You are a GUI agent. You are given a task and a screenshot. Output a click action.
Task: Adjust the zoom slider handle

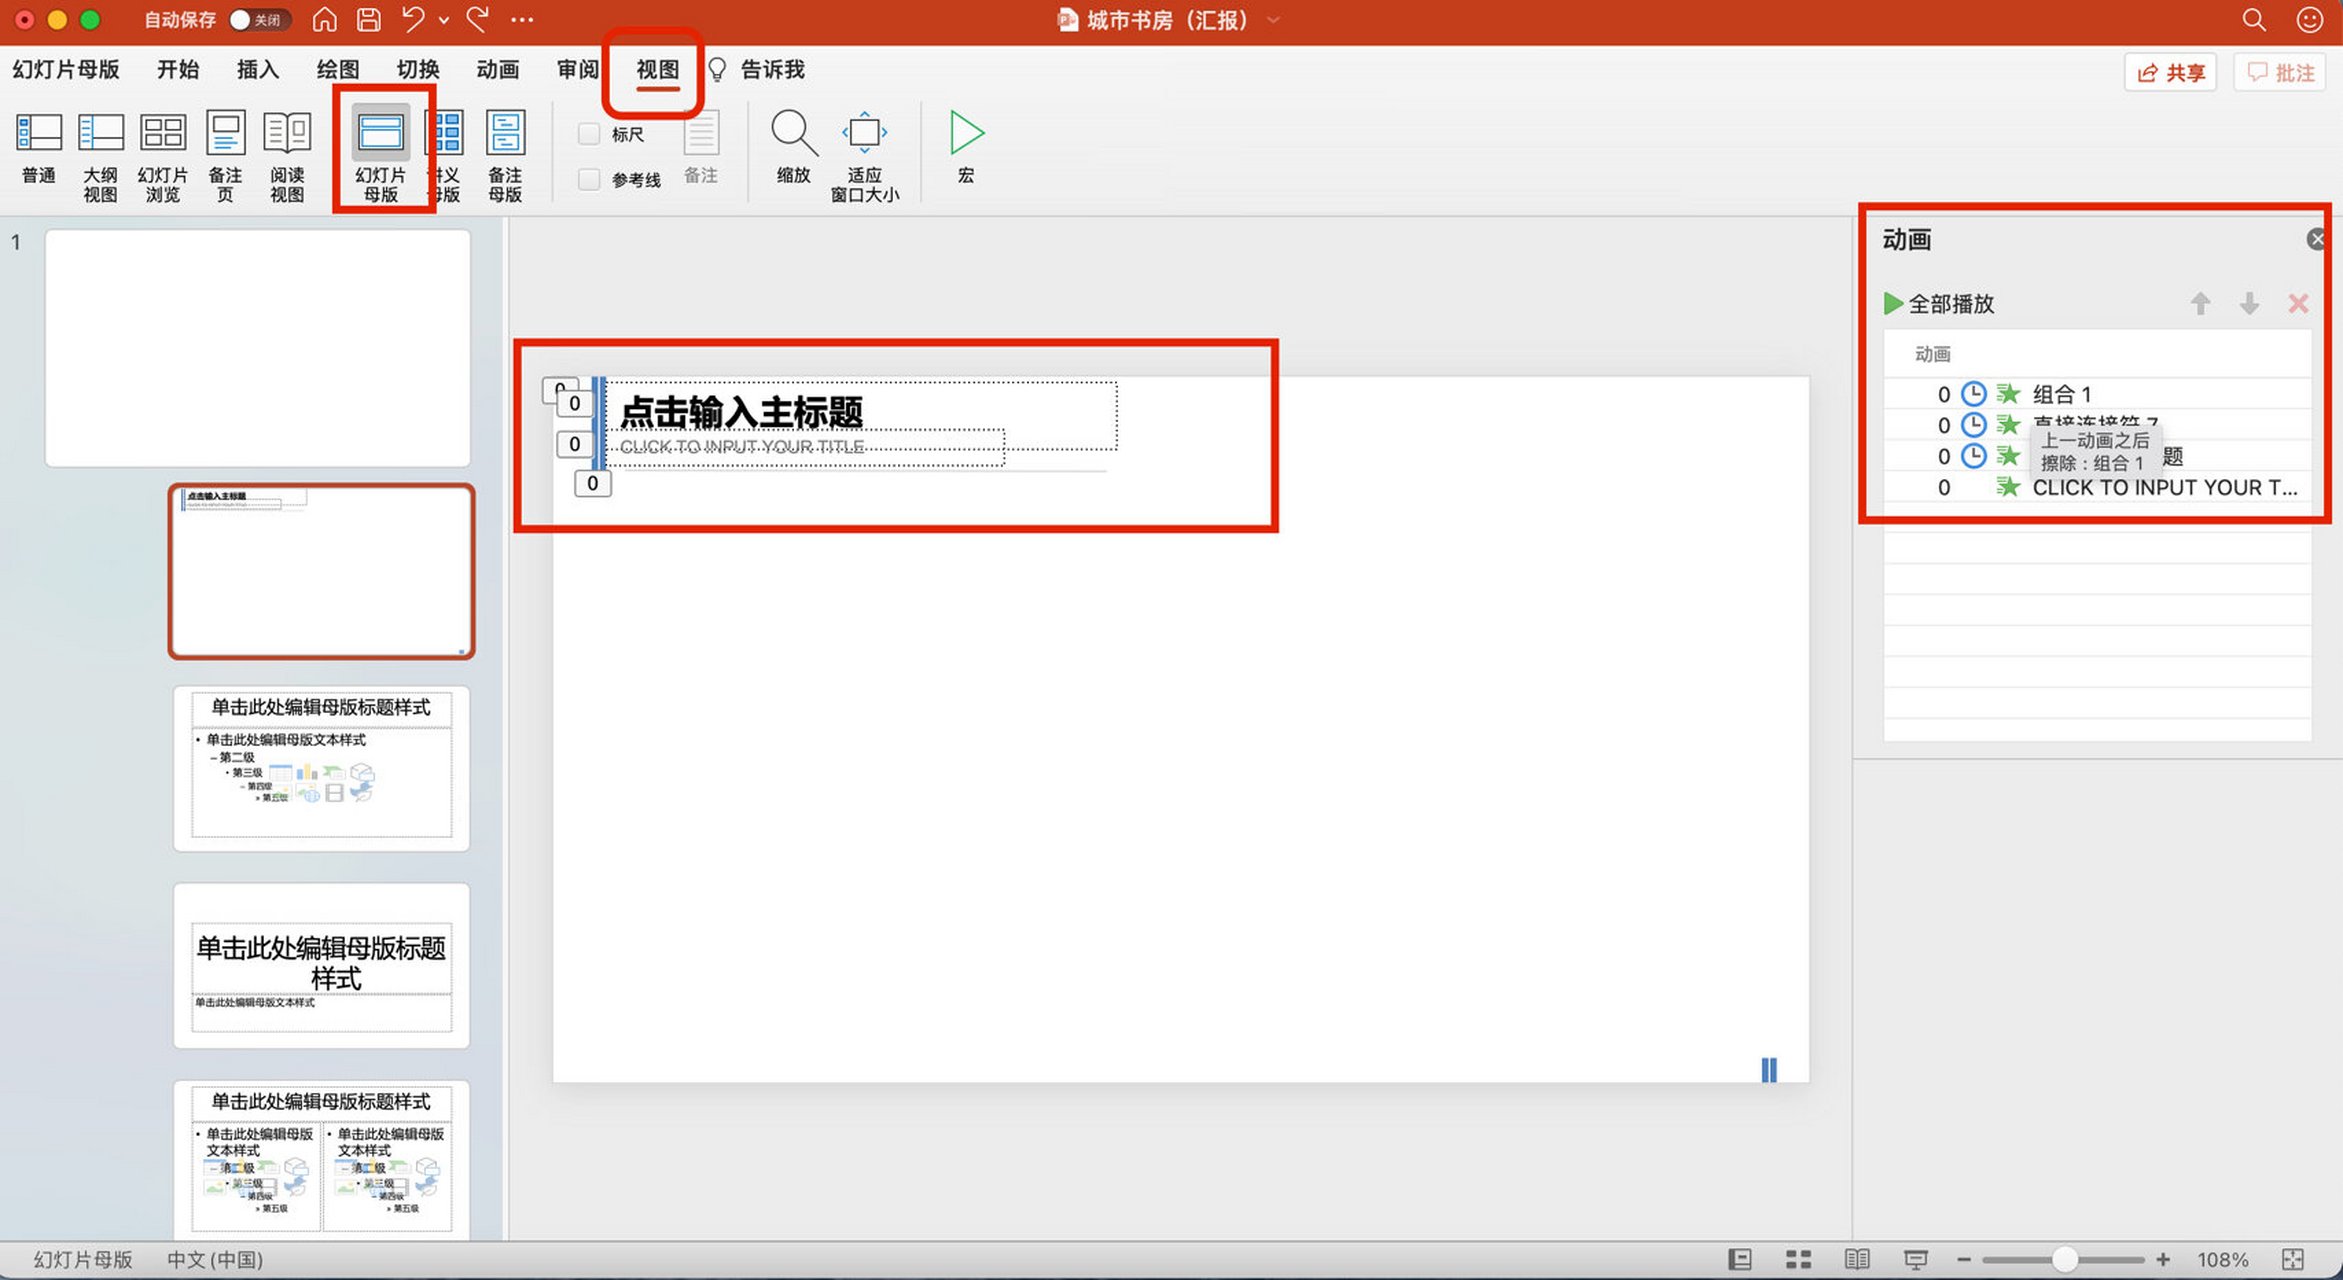pos(2065,1259)
